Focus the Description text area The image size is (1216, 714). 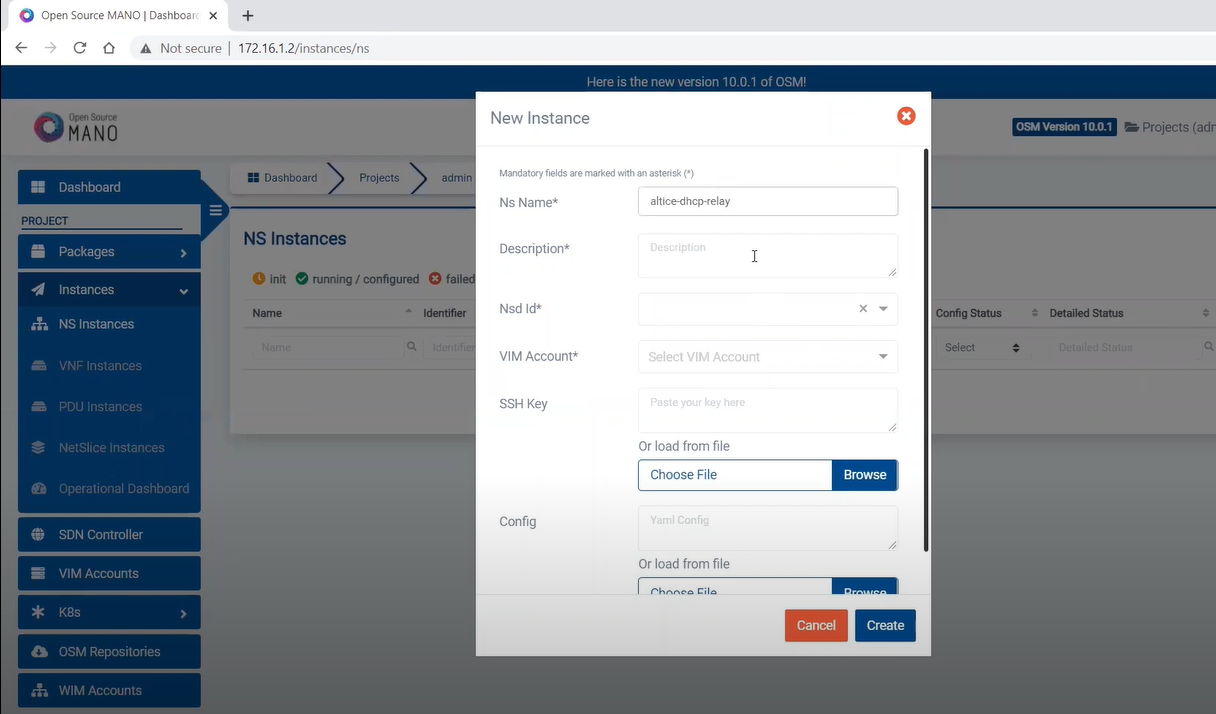[768, 256]
